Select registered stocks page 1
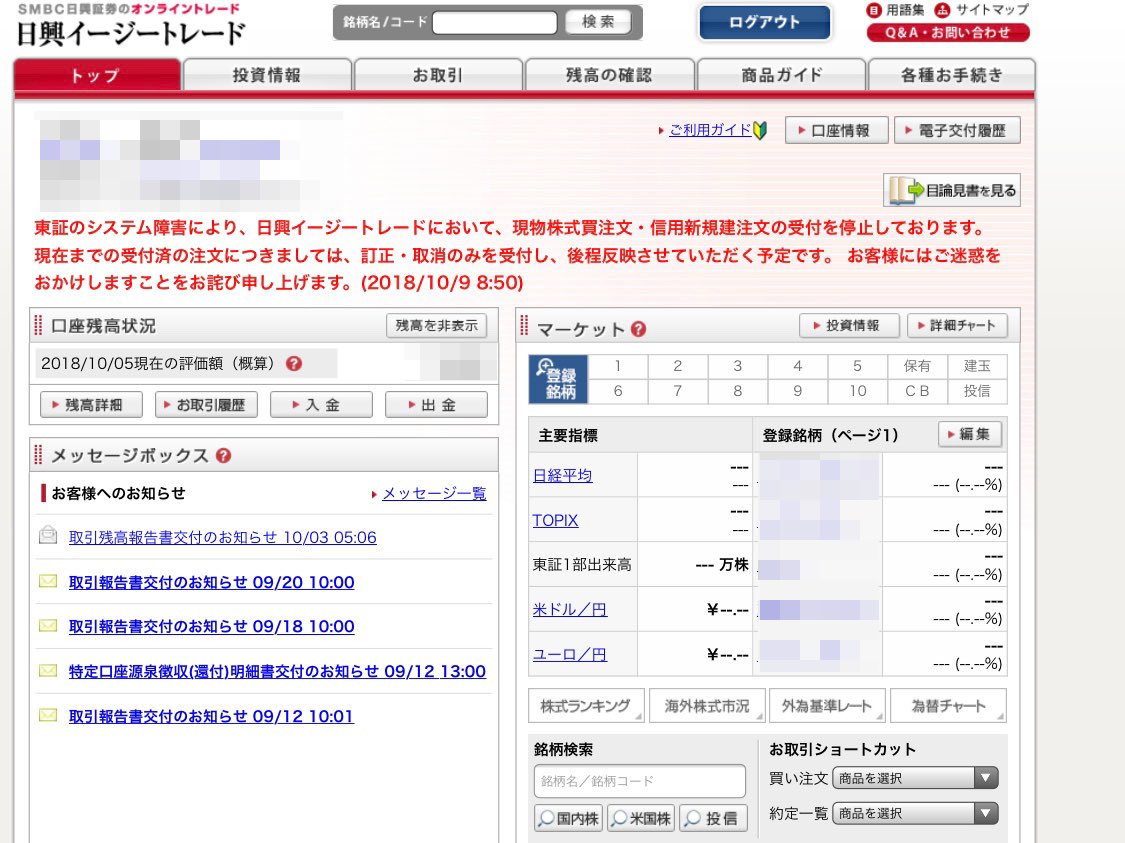The height and width of the screenshot is (843, 1125). point(618,366)
